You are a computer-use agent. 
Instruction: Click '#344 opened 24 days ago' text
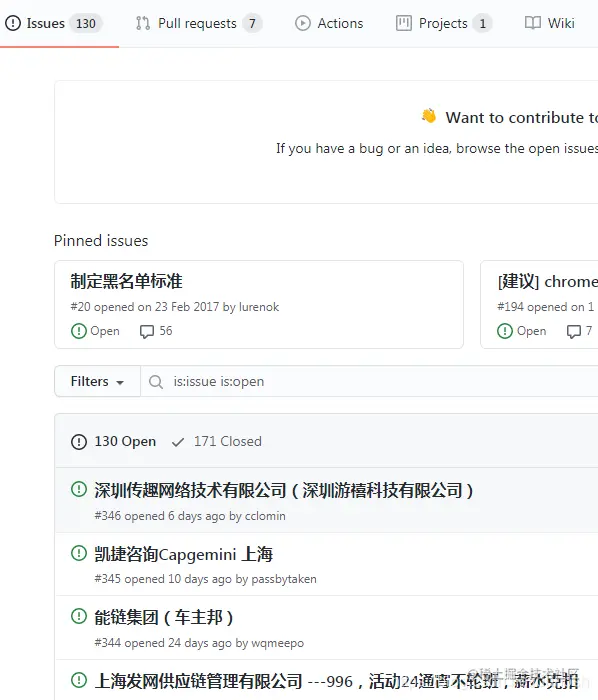[x=163, y=643]
